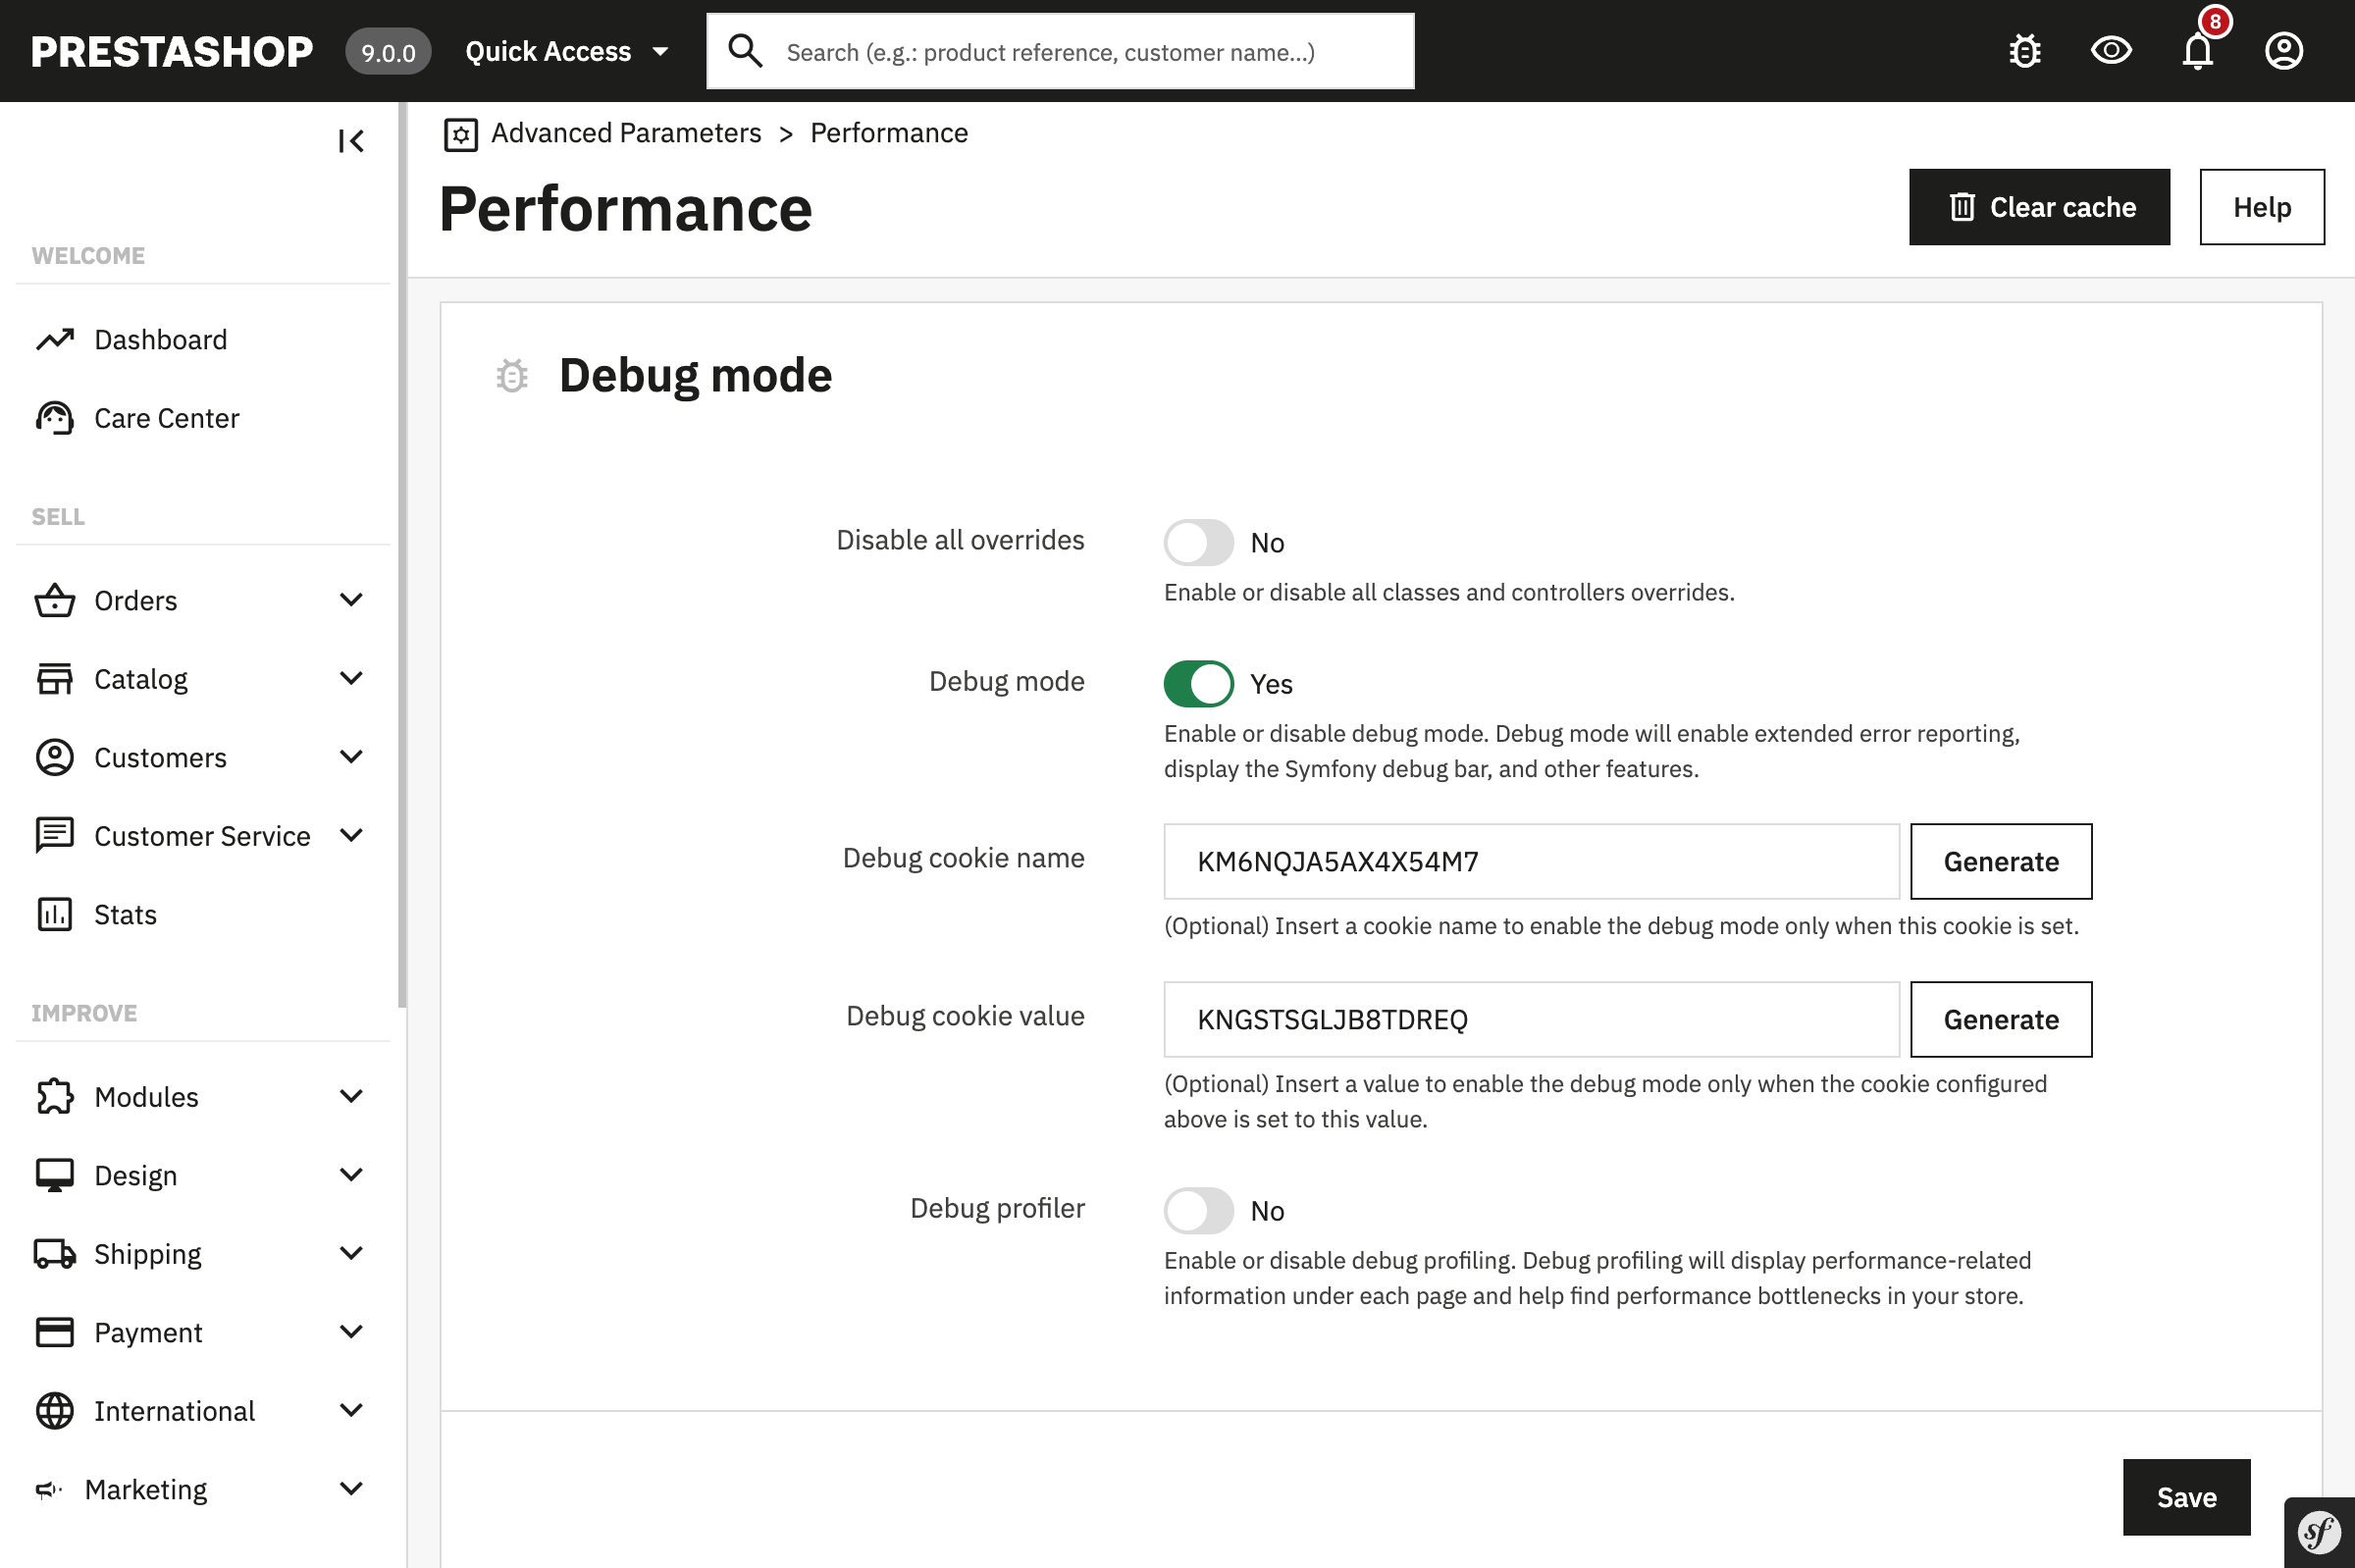The image size is (2355, 1568).
Task: Toggle the Disable all overrides switch
Action: [x=1198, y=542]
